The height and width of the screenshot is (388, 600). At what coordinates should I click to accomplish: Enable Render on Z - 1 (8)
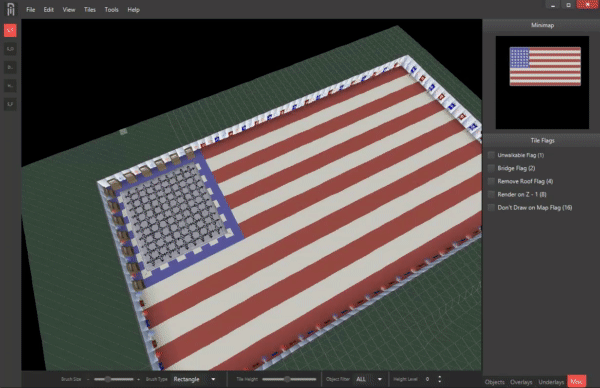(x=491, y=194)
